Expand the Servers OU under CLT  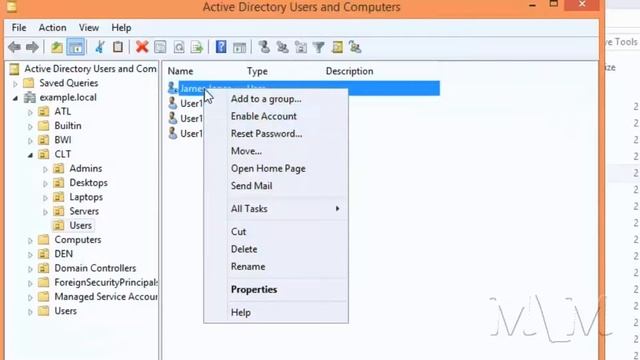click(45, 212)
